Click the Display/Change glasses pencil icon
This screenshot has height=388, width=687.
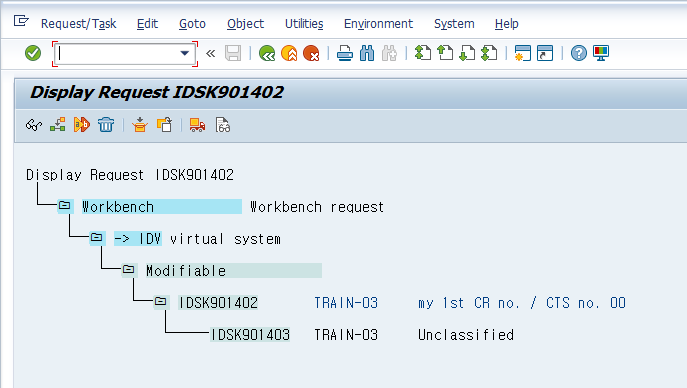(34, 125)
